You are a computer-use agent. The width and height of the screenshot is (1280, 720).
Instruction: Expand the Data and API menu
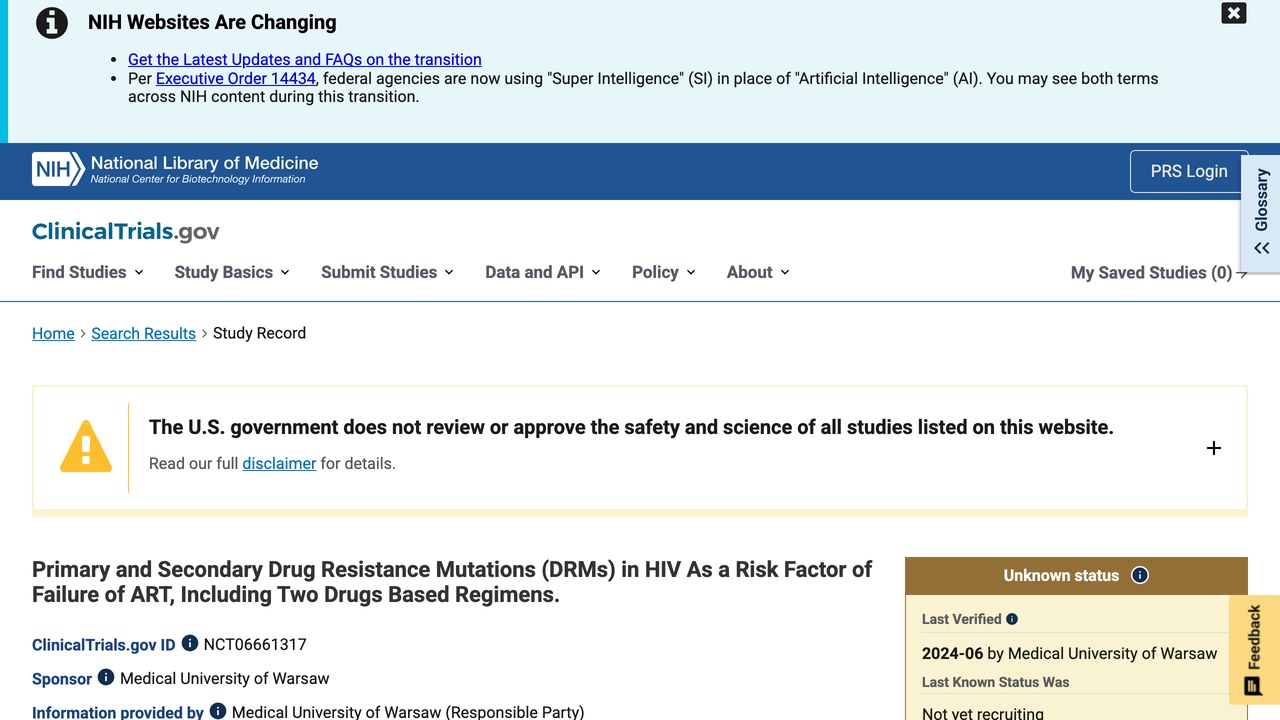pyautogui.click(x=543, y=272)
